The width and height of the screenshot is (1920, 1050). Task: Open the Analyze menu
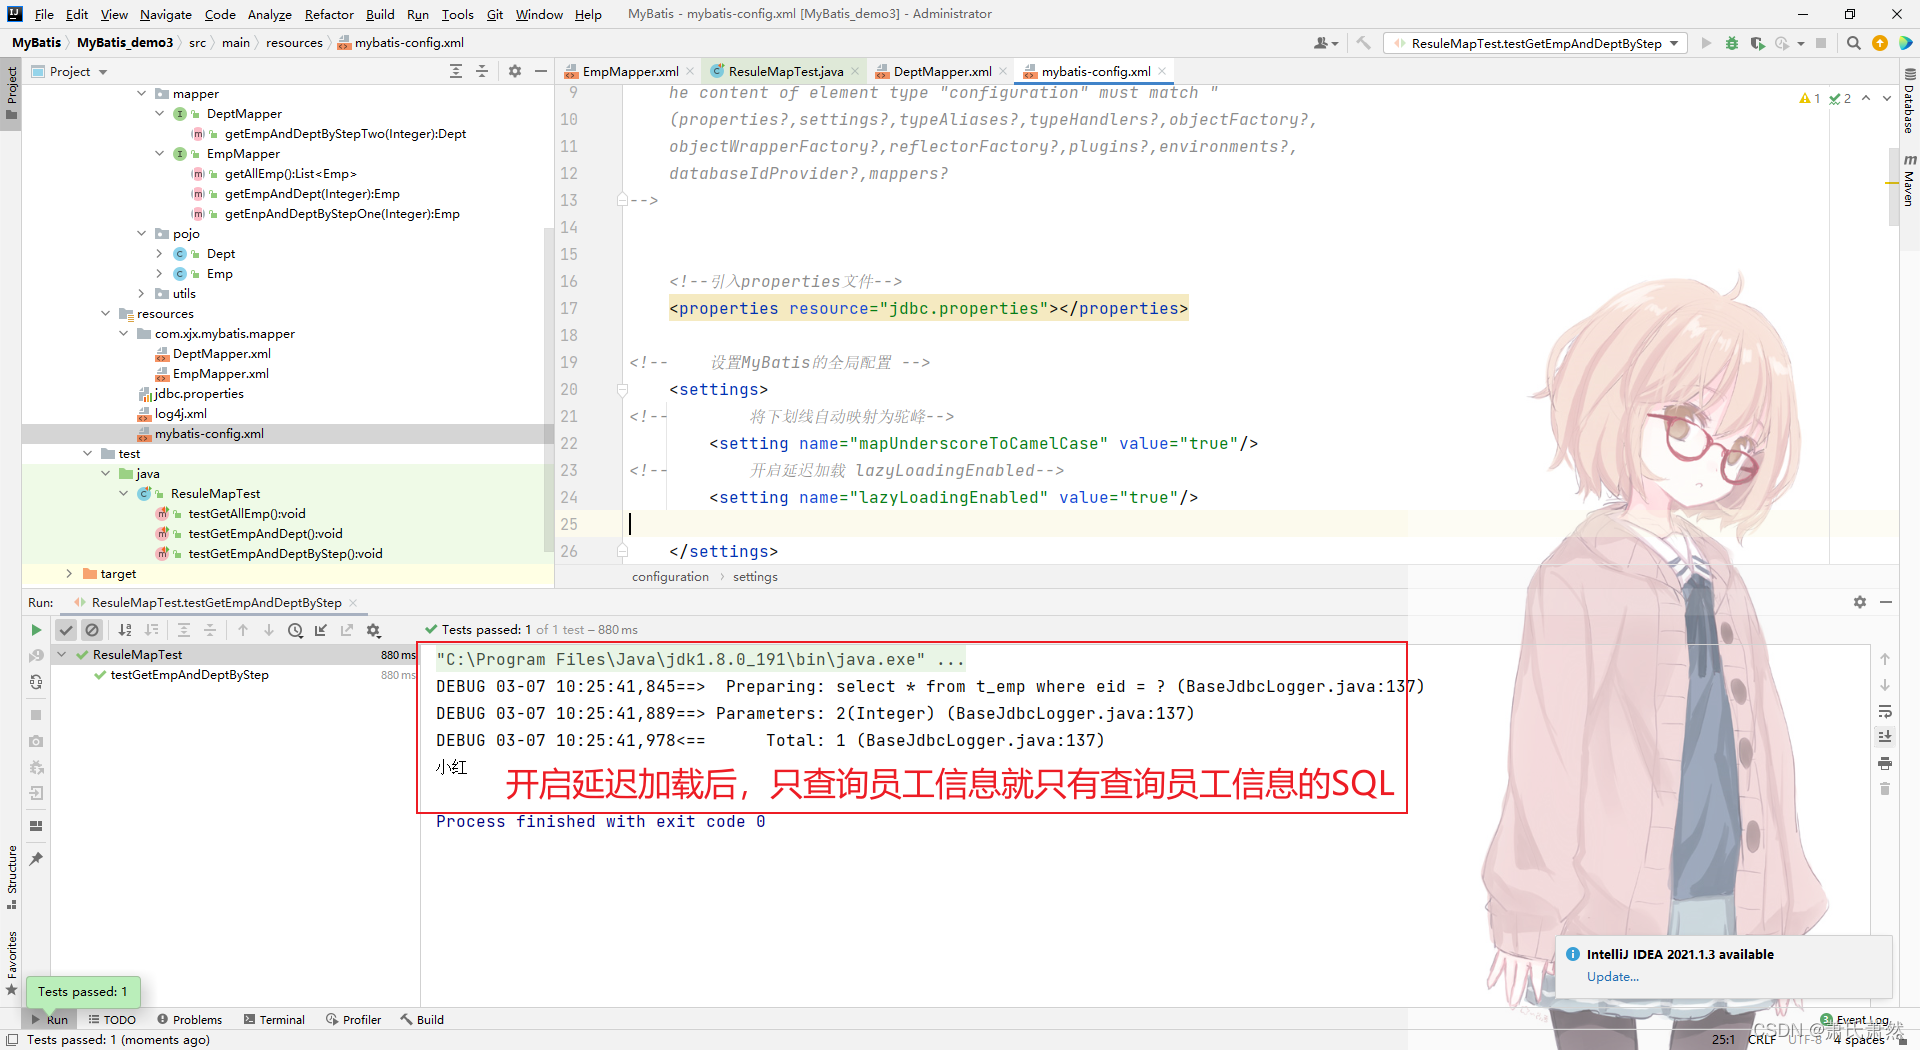[x=270, y=14]
